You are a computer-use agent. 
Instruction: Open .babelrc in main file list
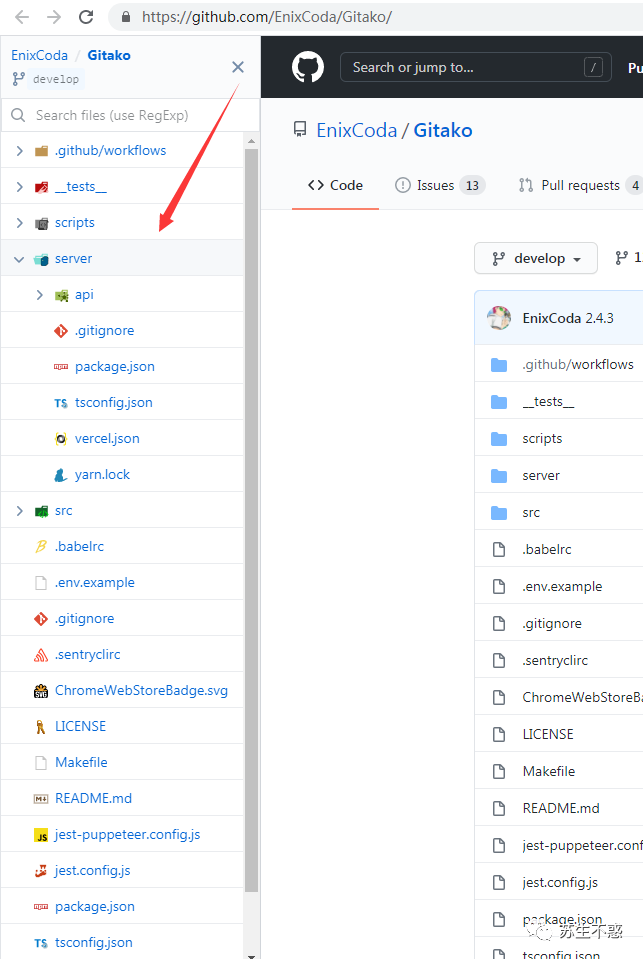[x=547, y=549]
